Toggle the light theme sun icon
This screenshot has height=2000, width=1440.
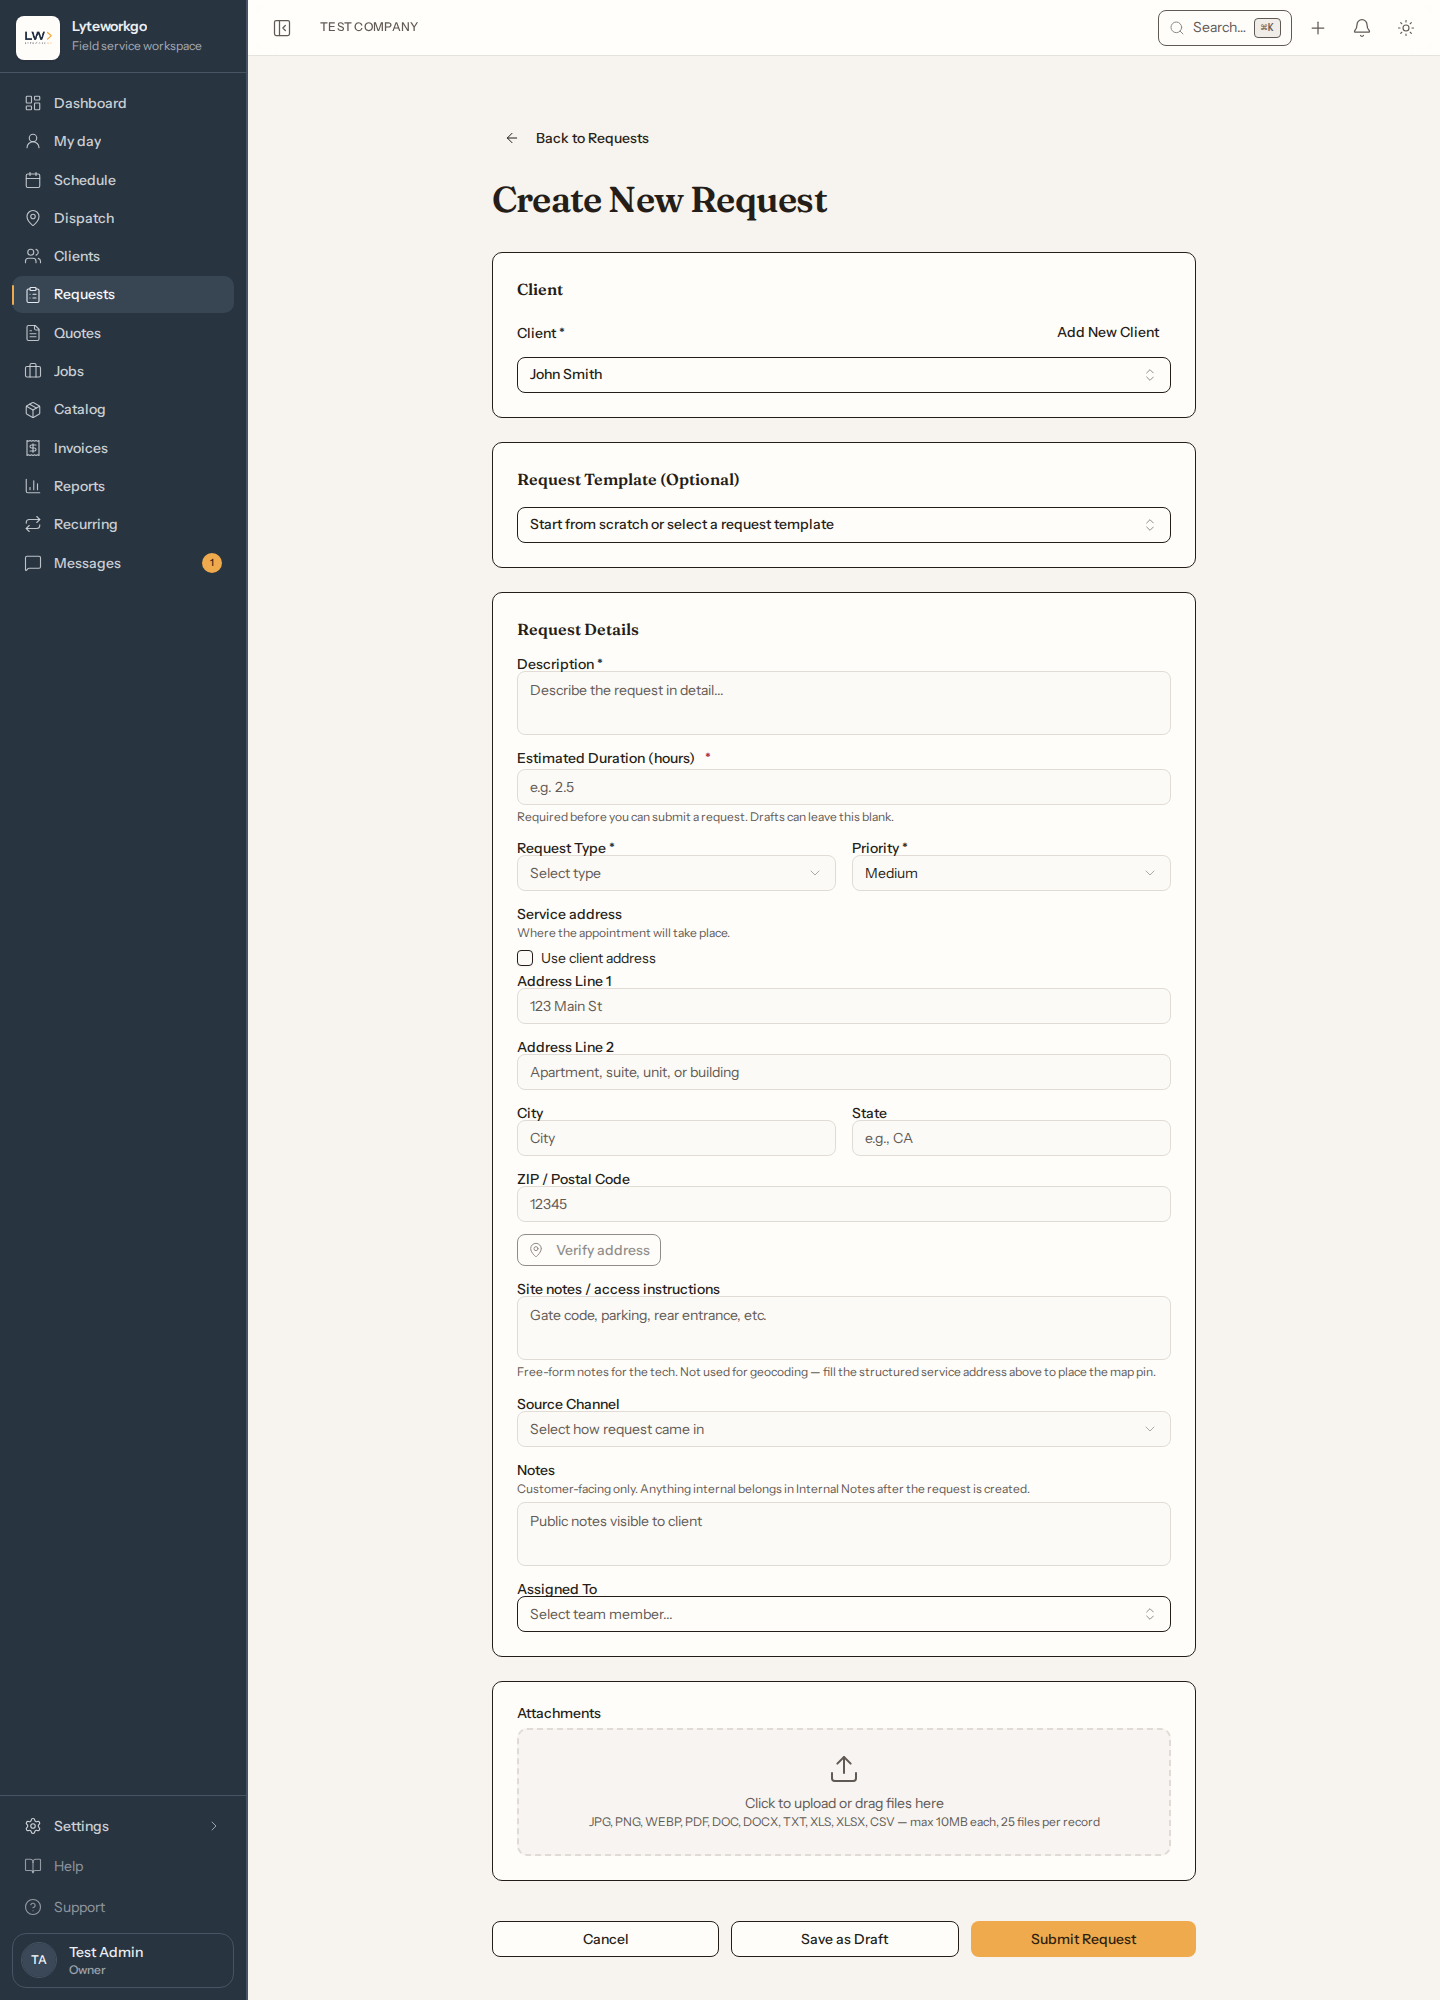click(x=1406, y=28)
